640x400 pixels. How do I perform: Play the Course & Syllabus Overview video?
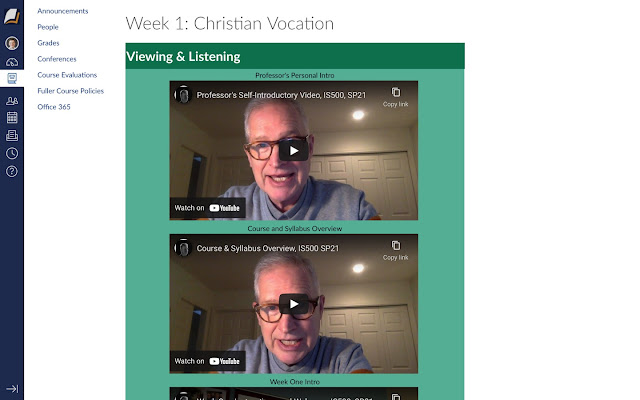(x=294, y=304)
